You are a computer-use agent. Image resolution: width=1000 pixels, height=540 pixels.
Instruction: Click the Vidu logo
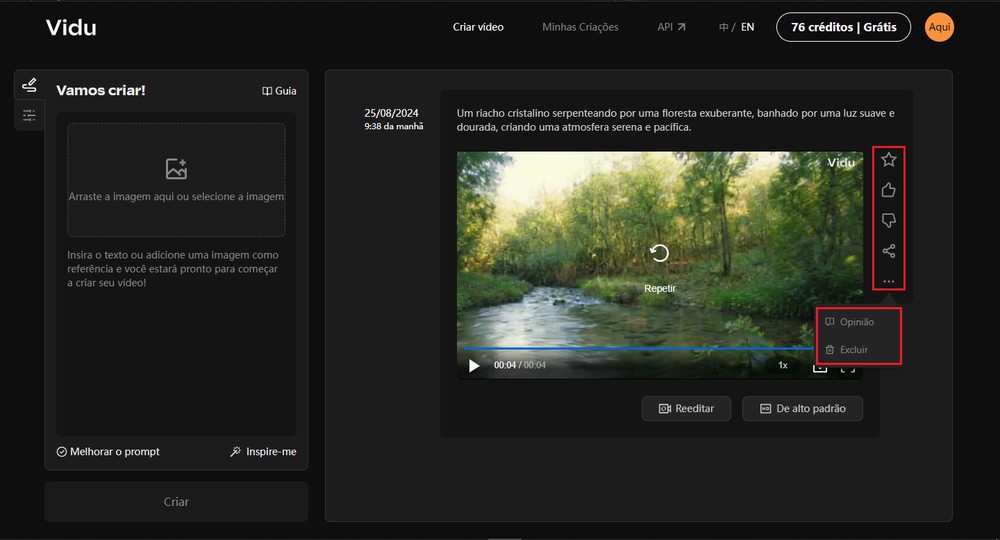[71, 27]
